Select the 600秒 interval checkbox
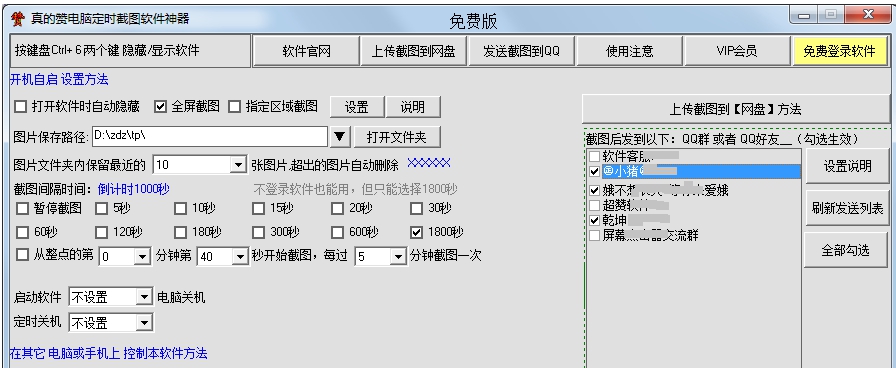Screen dimensions: 896x368 [x=337, y=232]
